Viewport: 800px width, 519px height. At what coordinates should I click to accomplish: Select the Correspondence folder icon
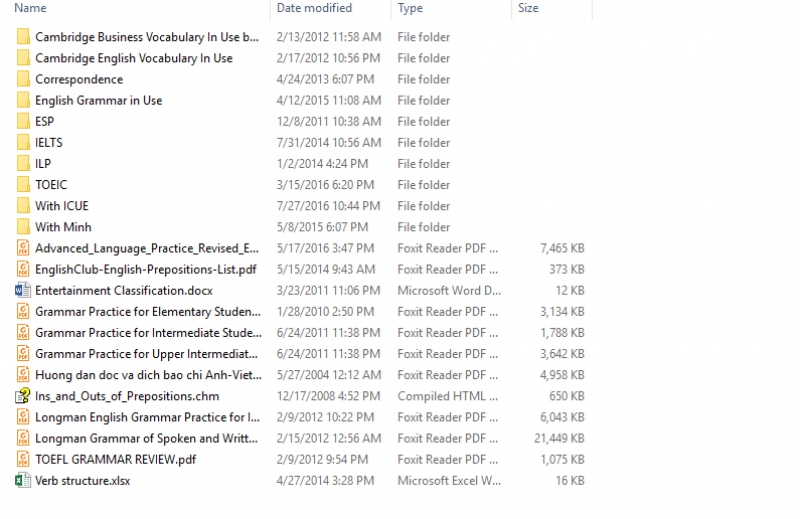coord(23,79)
